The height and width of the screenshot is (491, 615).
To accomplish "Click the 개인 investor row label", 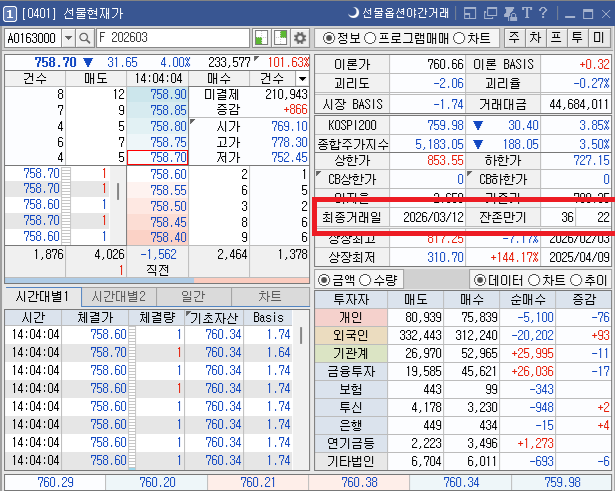I will click(351, 317).
